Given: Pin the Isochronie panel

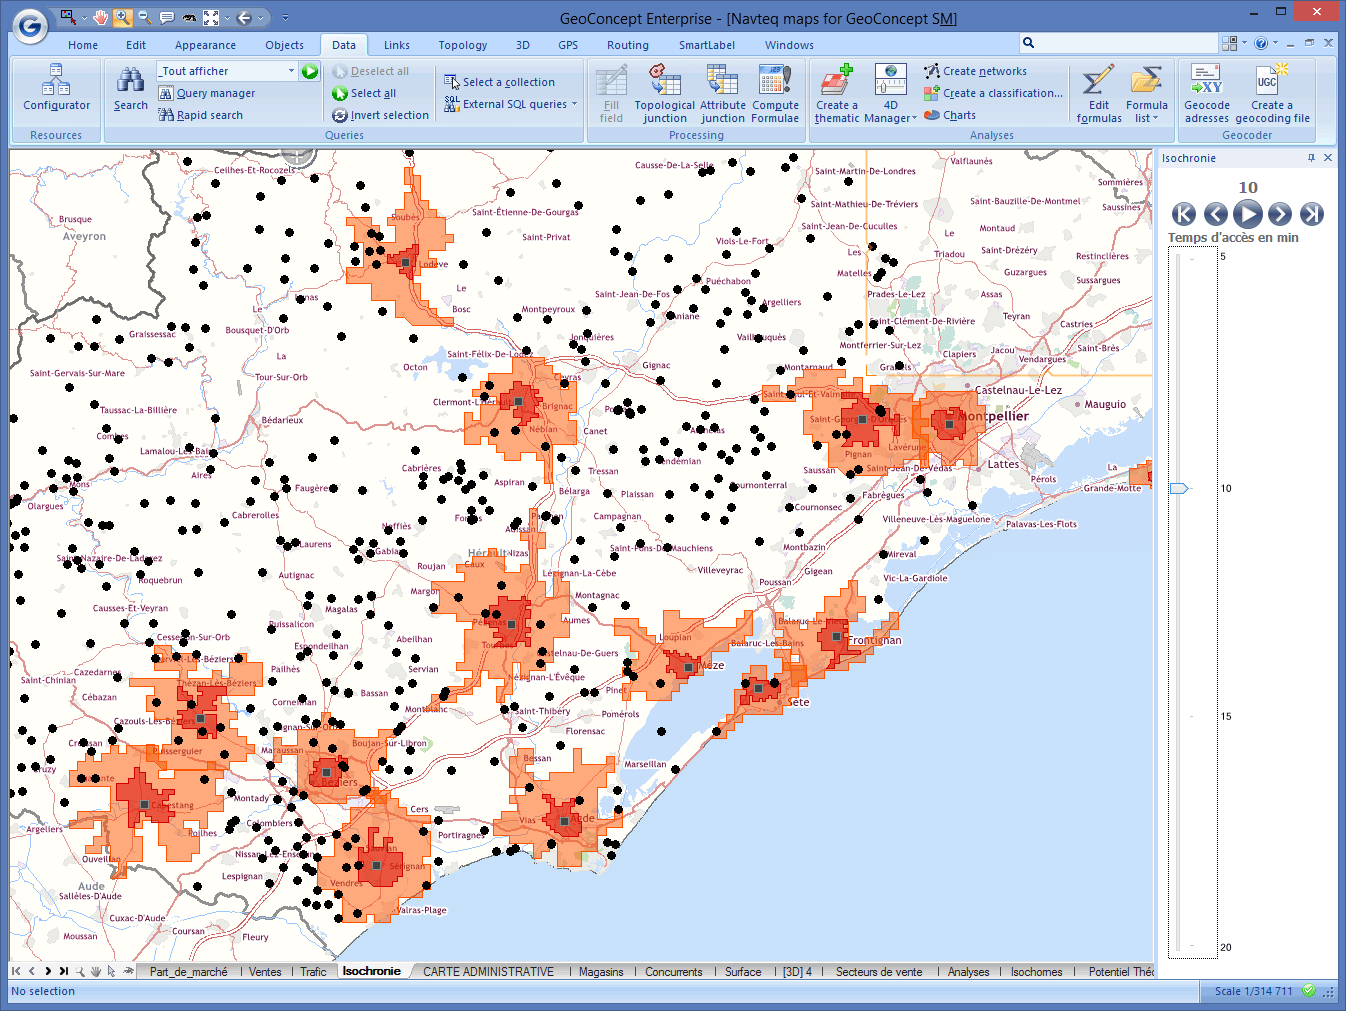Looking at the screenshot, I should point(1311,158).
